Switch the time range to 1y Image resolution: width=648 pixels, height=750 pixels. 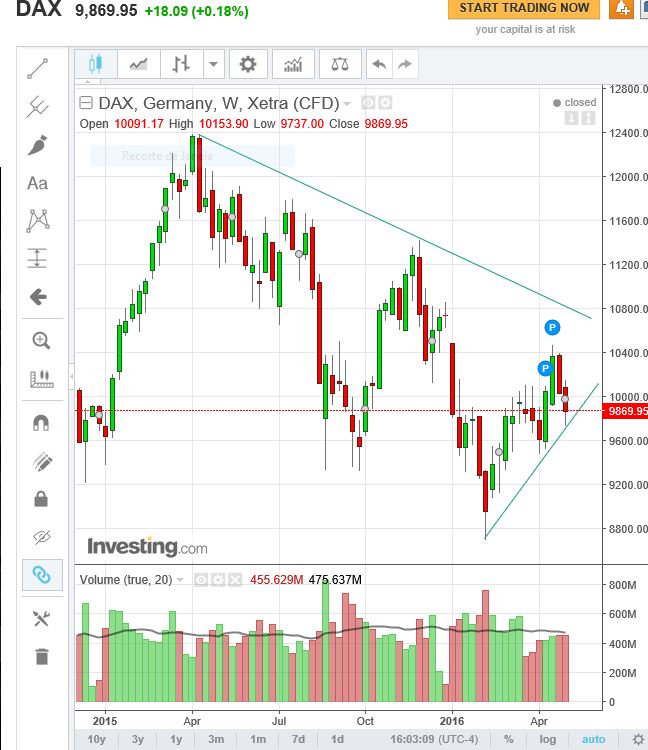click(176, 739)
